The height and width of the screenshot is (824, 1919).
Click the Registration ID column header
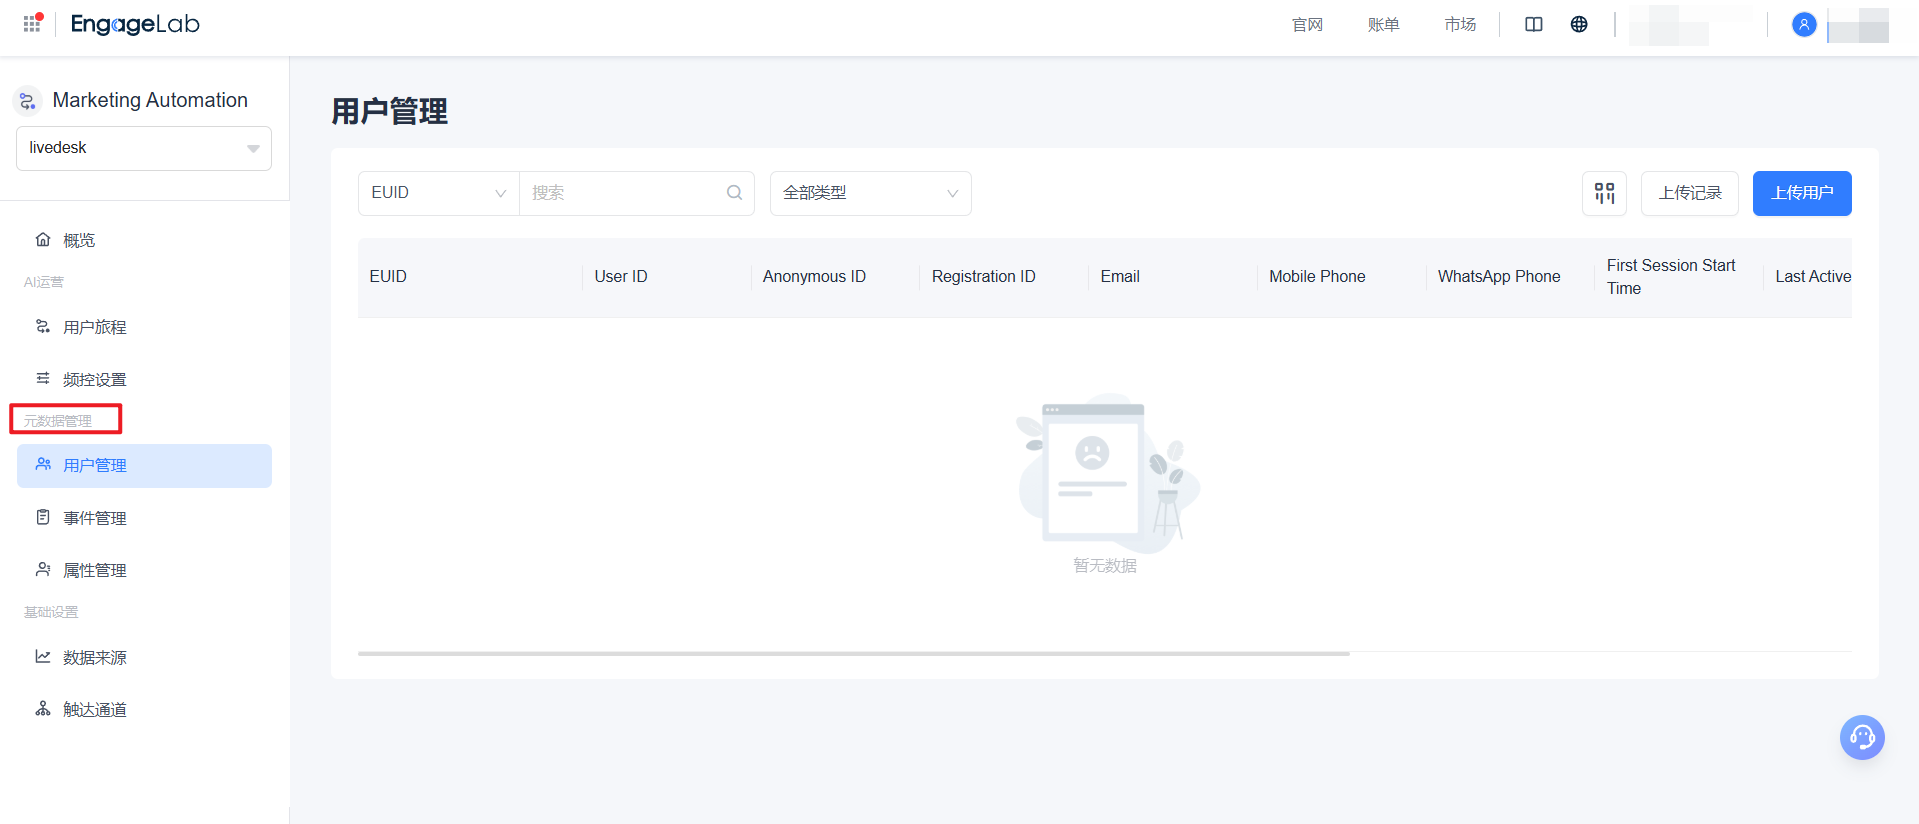(1004, 277)
